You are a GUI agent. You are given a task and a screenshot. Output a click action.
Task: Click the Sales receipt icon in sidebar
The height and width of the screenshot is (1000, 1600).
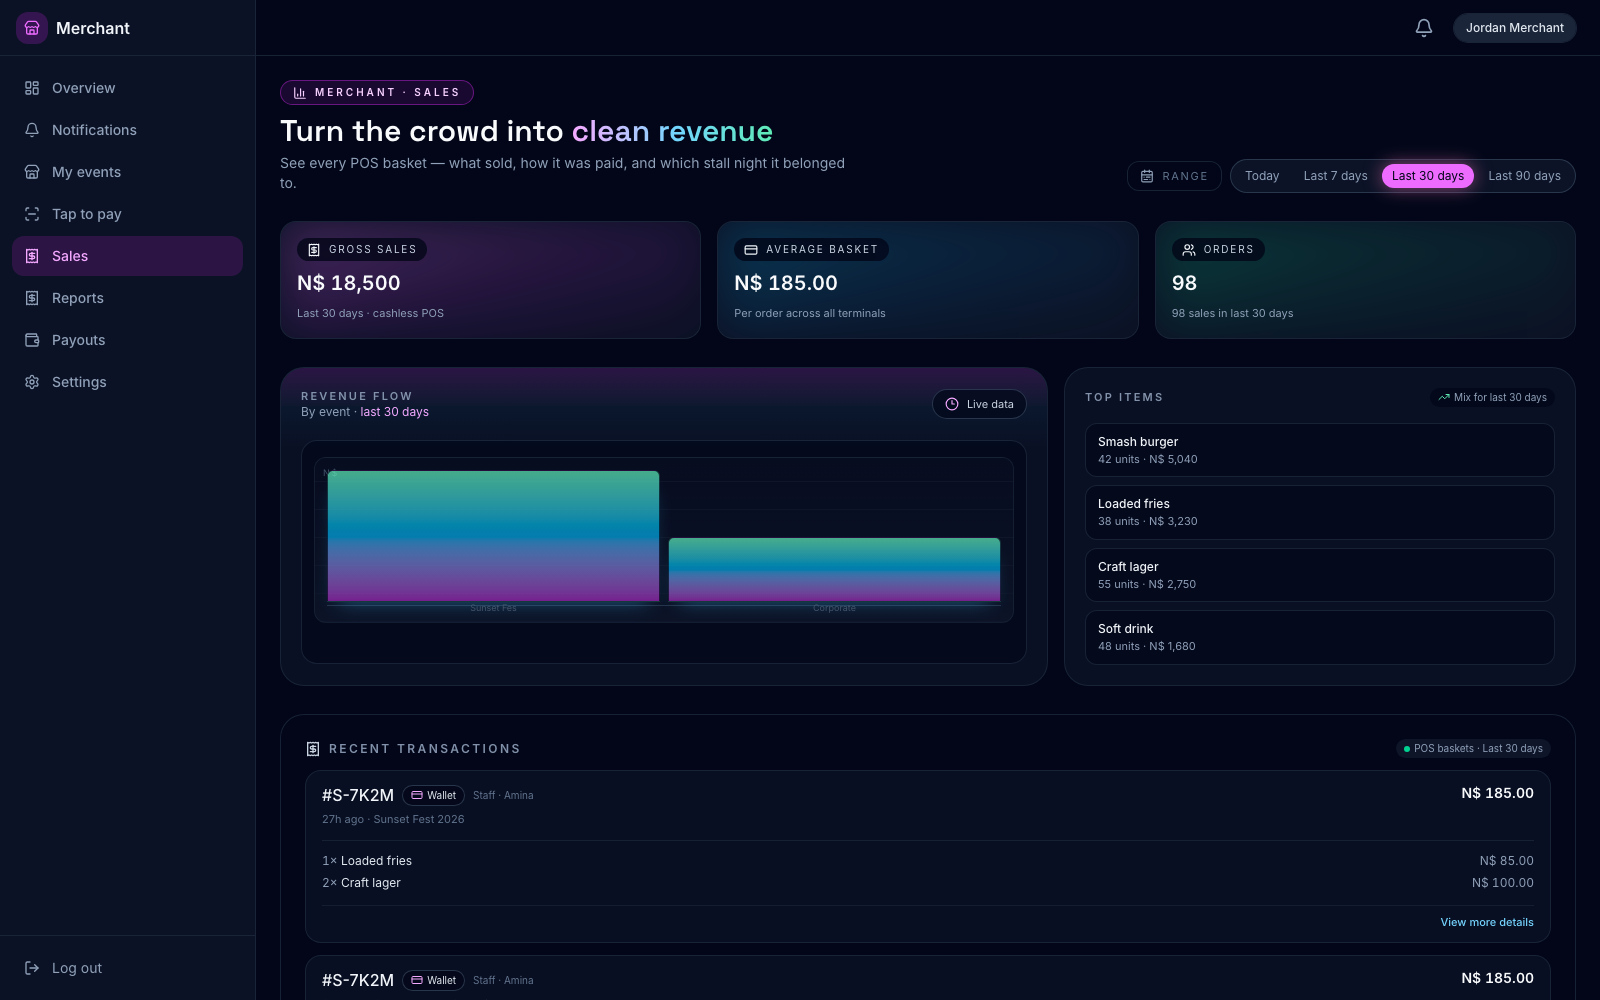coord(32,256)
